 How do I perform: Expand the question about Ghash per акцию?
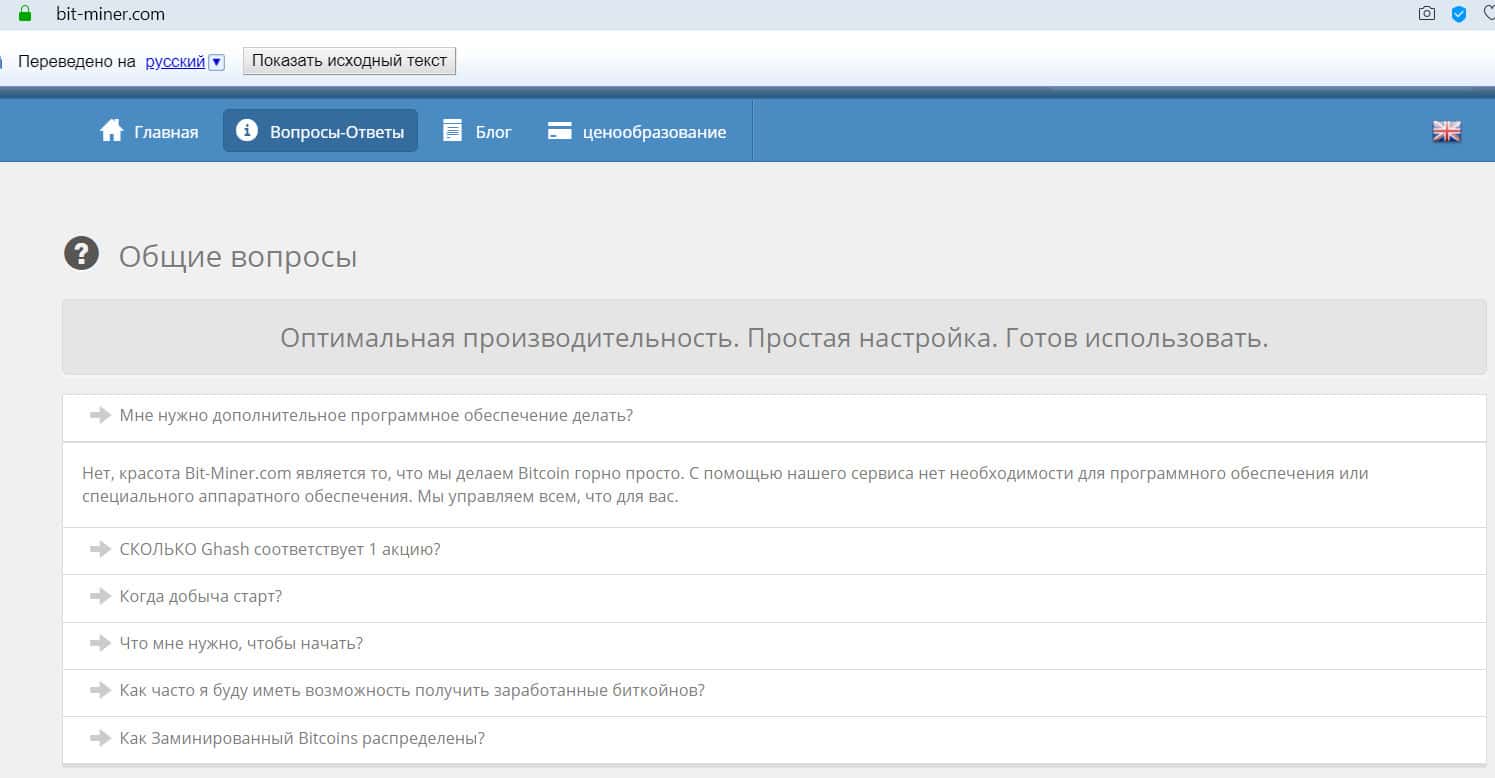coord(279,550)
